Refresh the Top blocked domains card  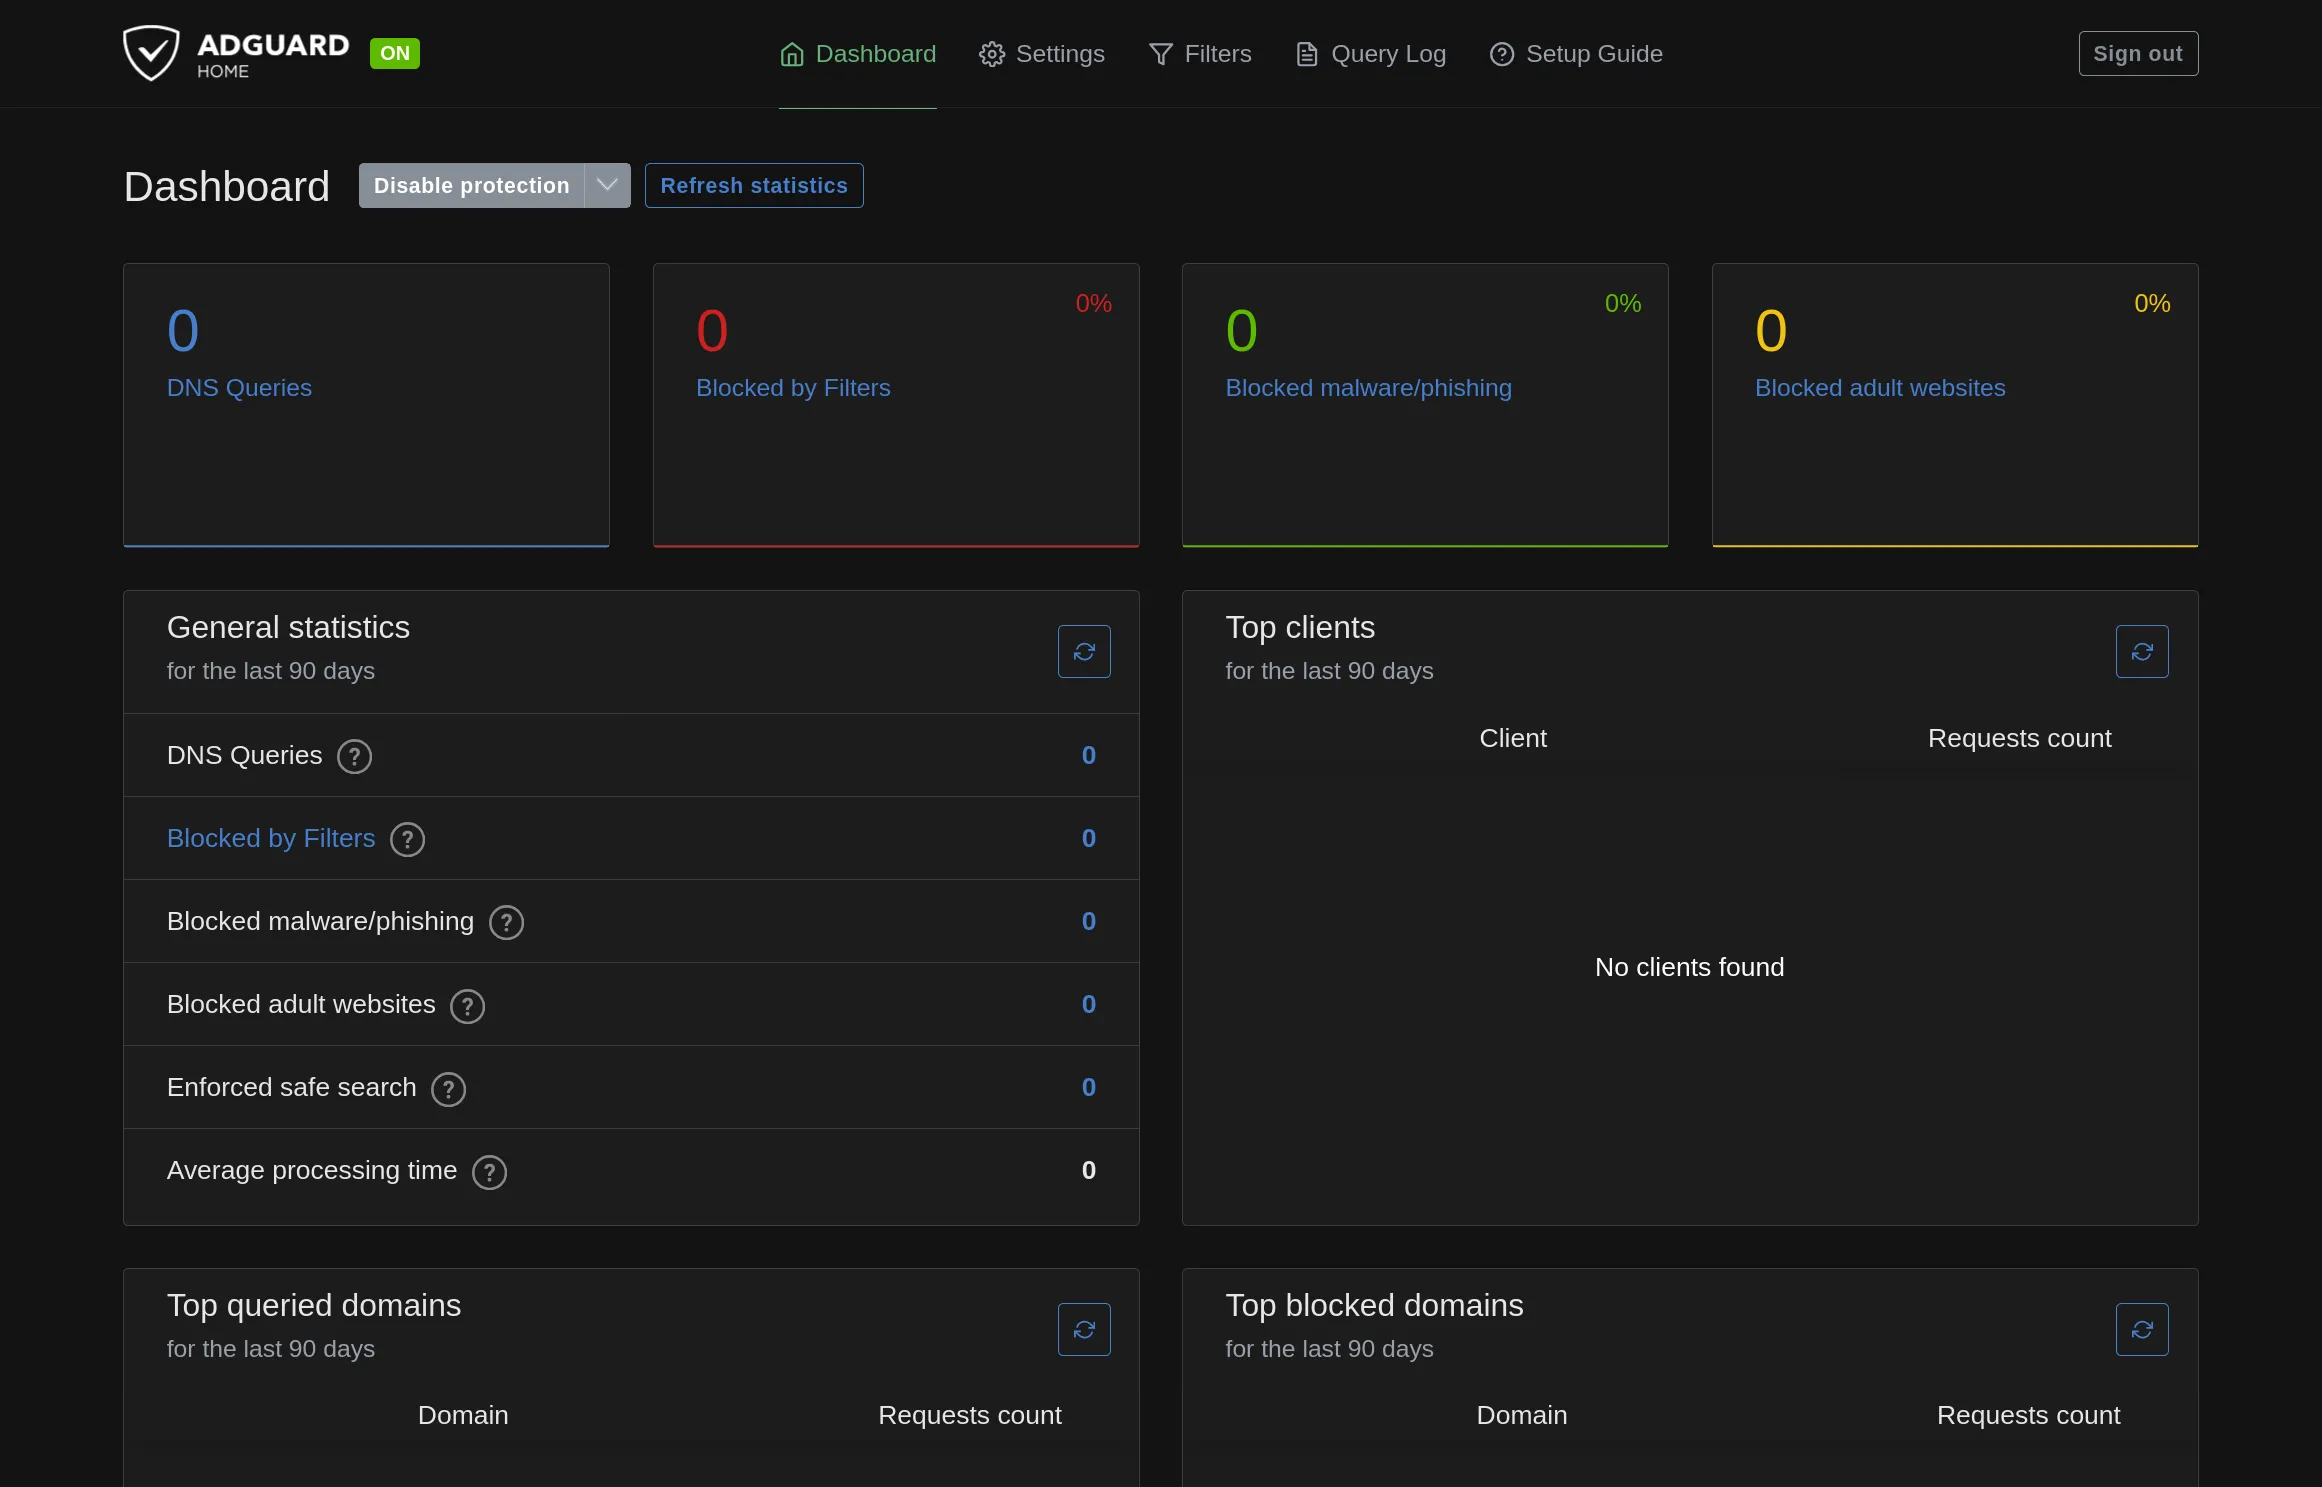[x=2142, y=1329]
